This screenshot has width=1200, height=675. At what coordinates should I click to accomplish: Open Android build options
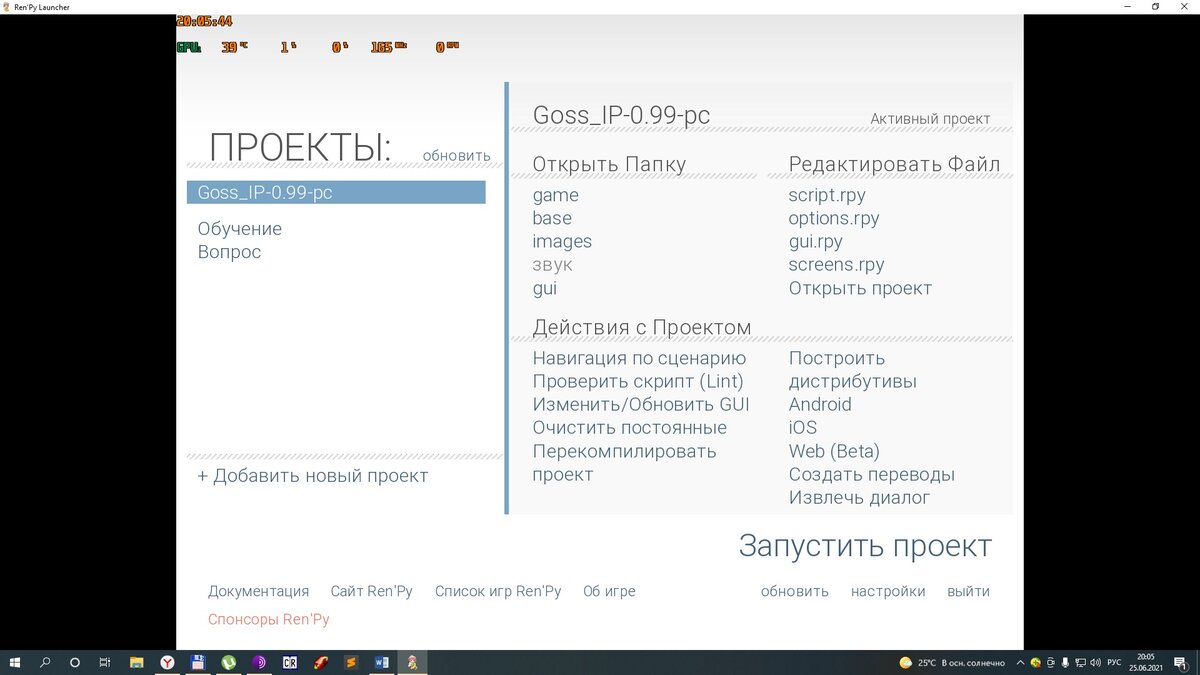820,404
